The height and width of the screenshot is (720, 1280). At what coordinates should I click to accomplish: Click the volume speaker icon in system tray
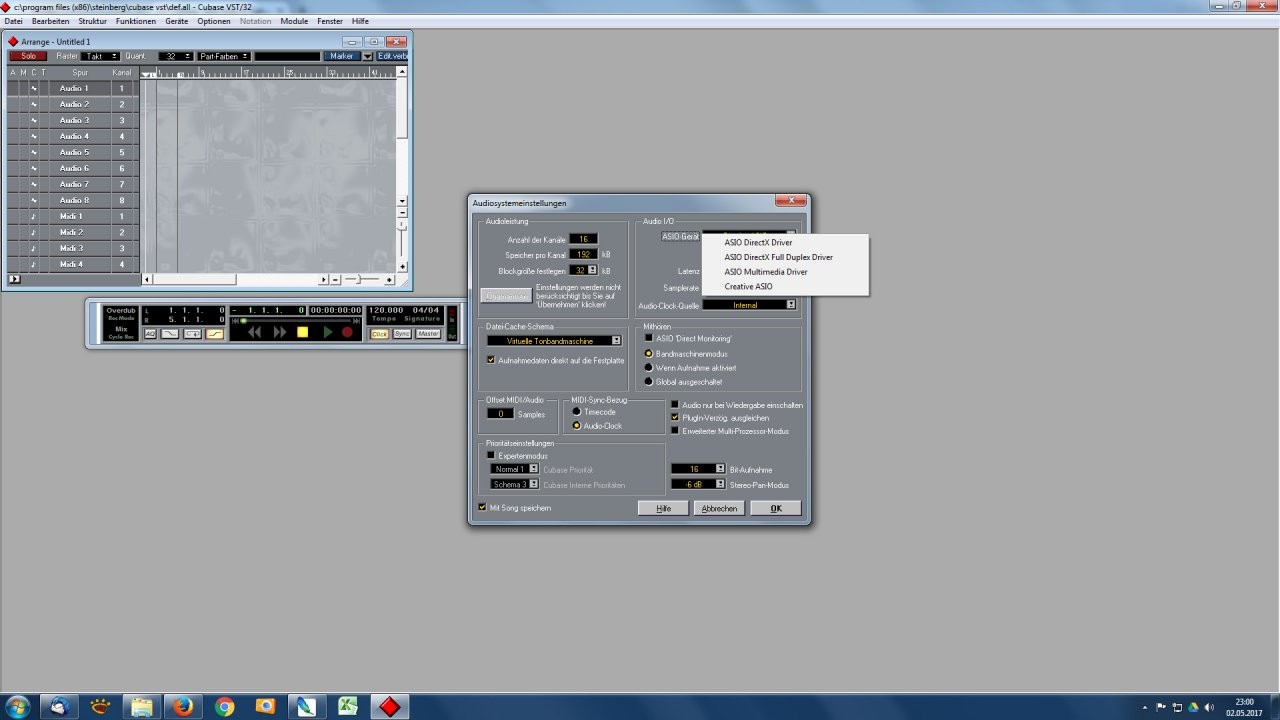click(x=1207, y=707)
